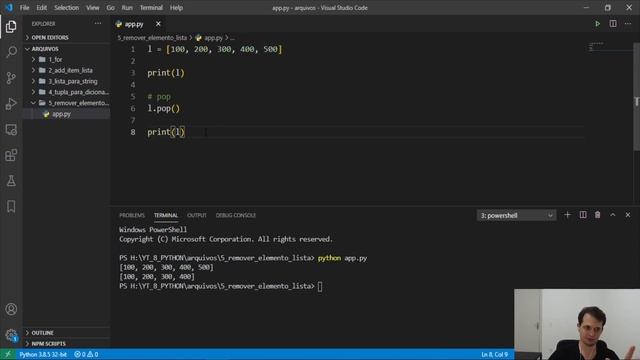Click the VS Code logo icon
Viewport: 640px width, 360px height.
(9, 7)
